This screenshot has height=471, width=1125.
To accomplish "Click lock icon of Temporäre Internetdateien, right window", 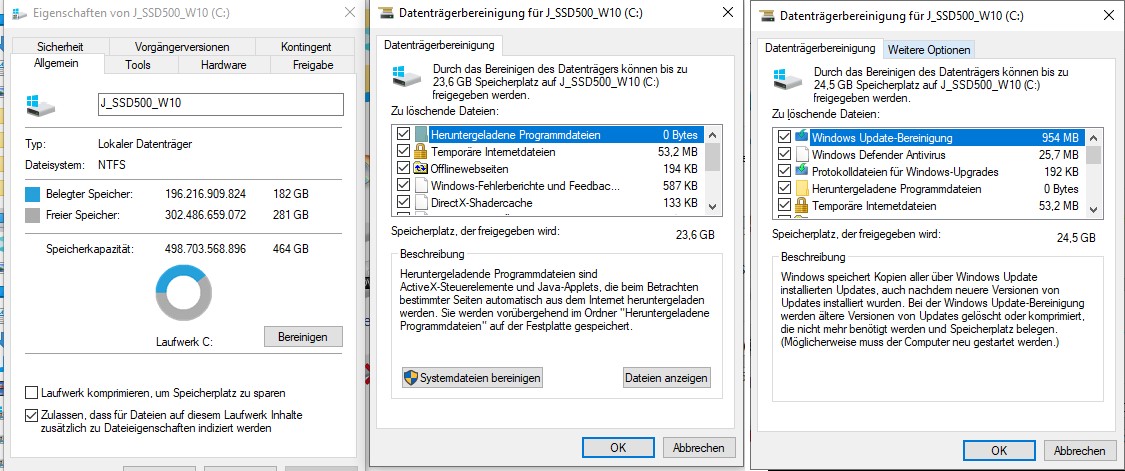I will 801,206.
